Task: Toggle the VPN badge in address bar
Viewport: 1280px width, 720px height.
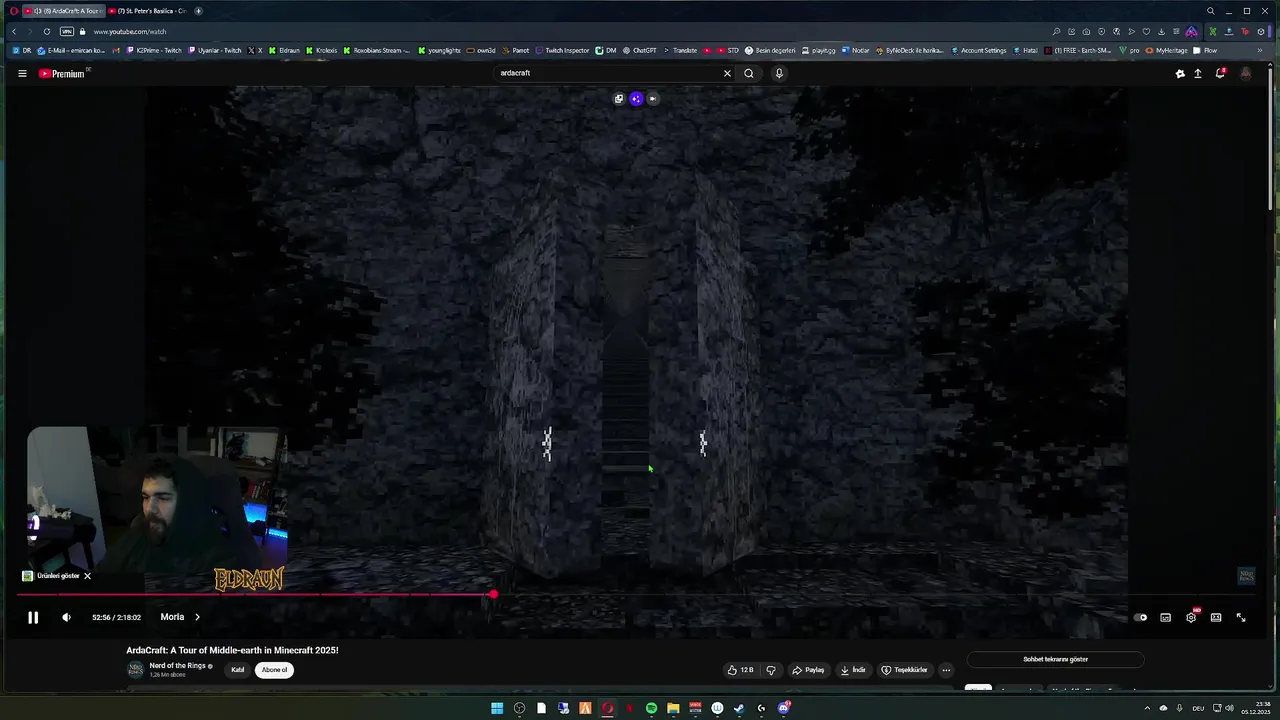Action: [67, 32]
